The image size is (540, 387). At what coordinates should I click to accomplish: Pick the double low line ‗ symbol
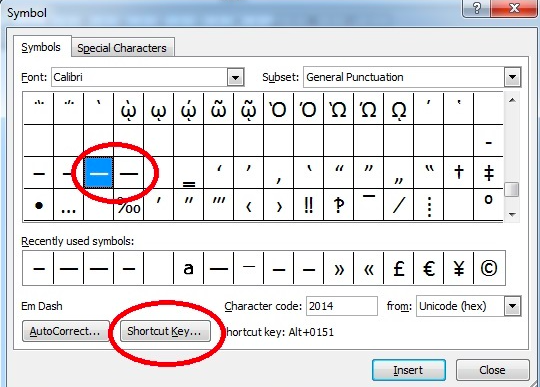coord(189,173)
